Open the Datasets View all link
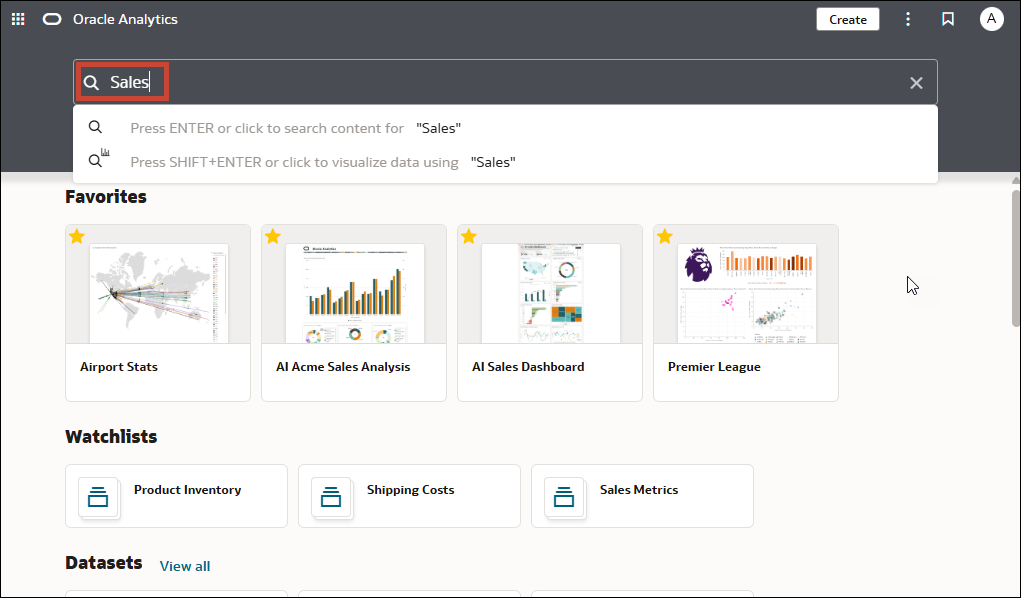The width and height of the screenshot is (1021, 598). click(185, 566)
